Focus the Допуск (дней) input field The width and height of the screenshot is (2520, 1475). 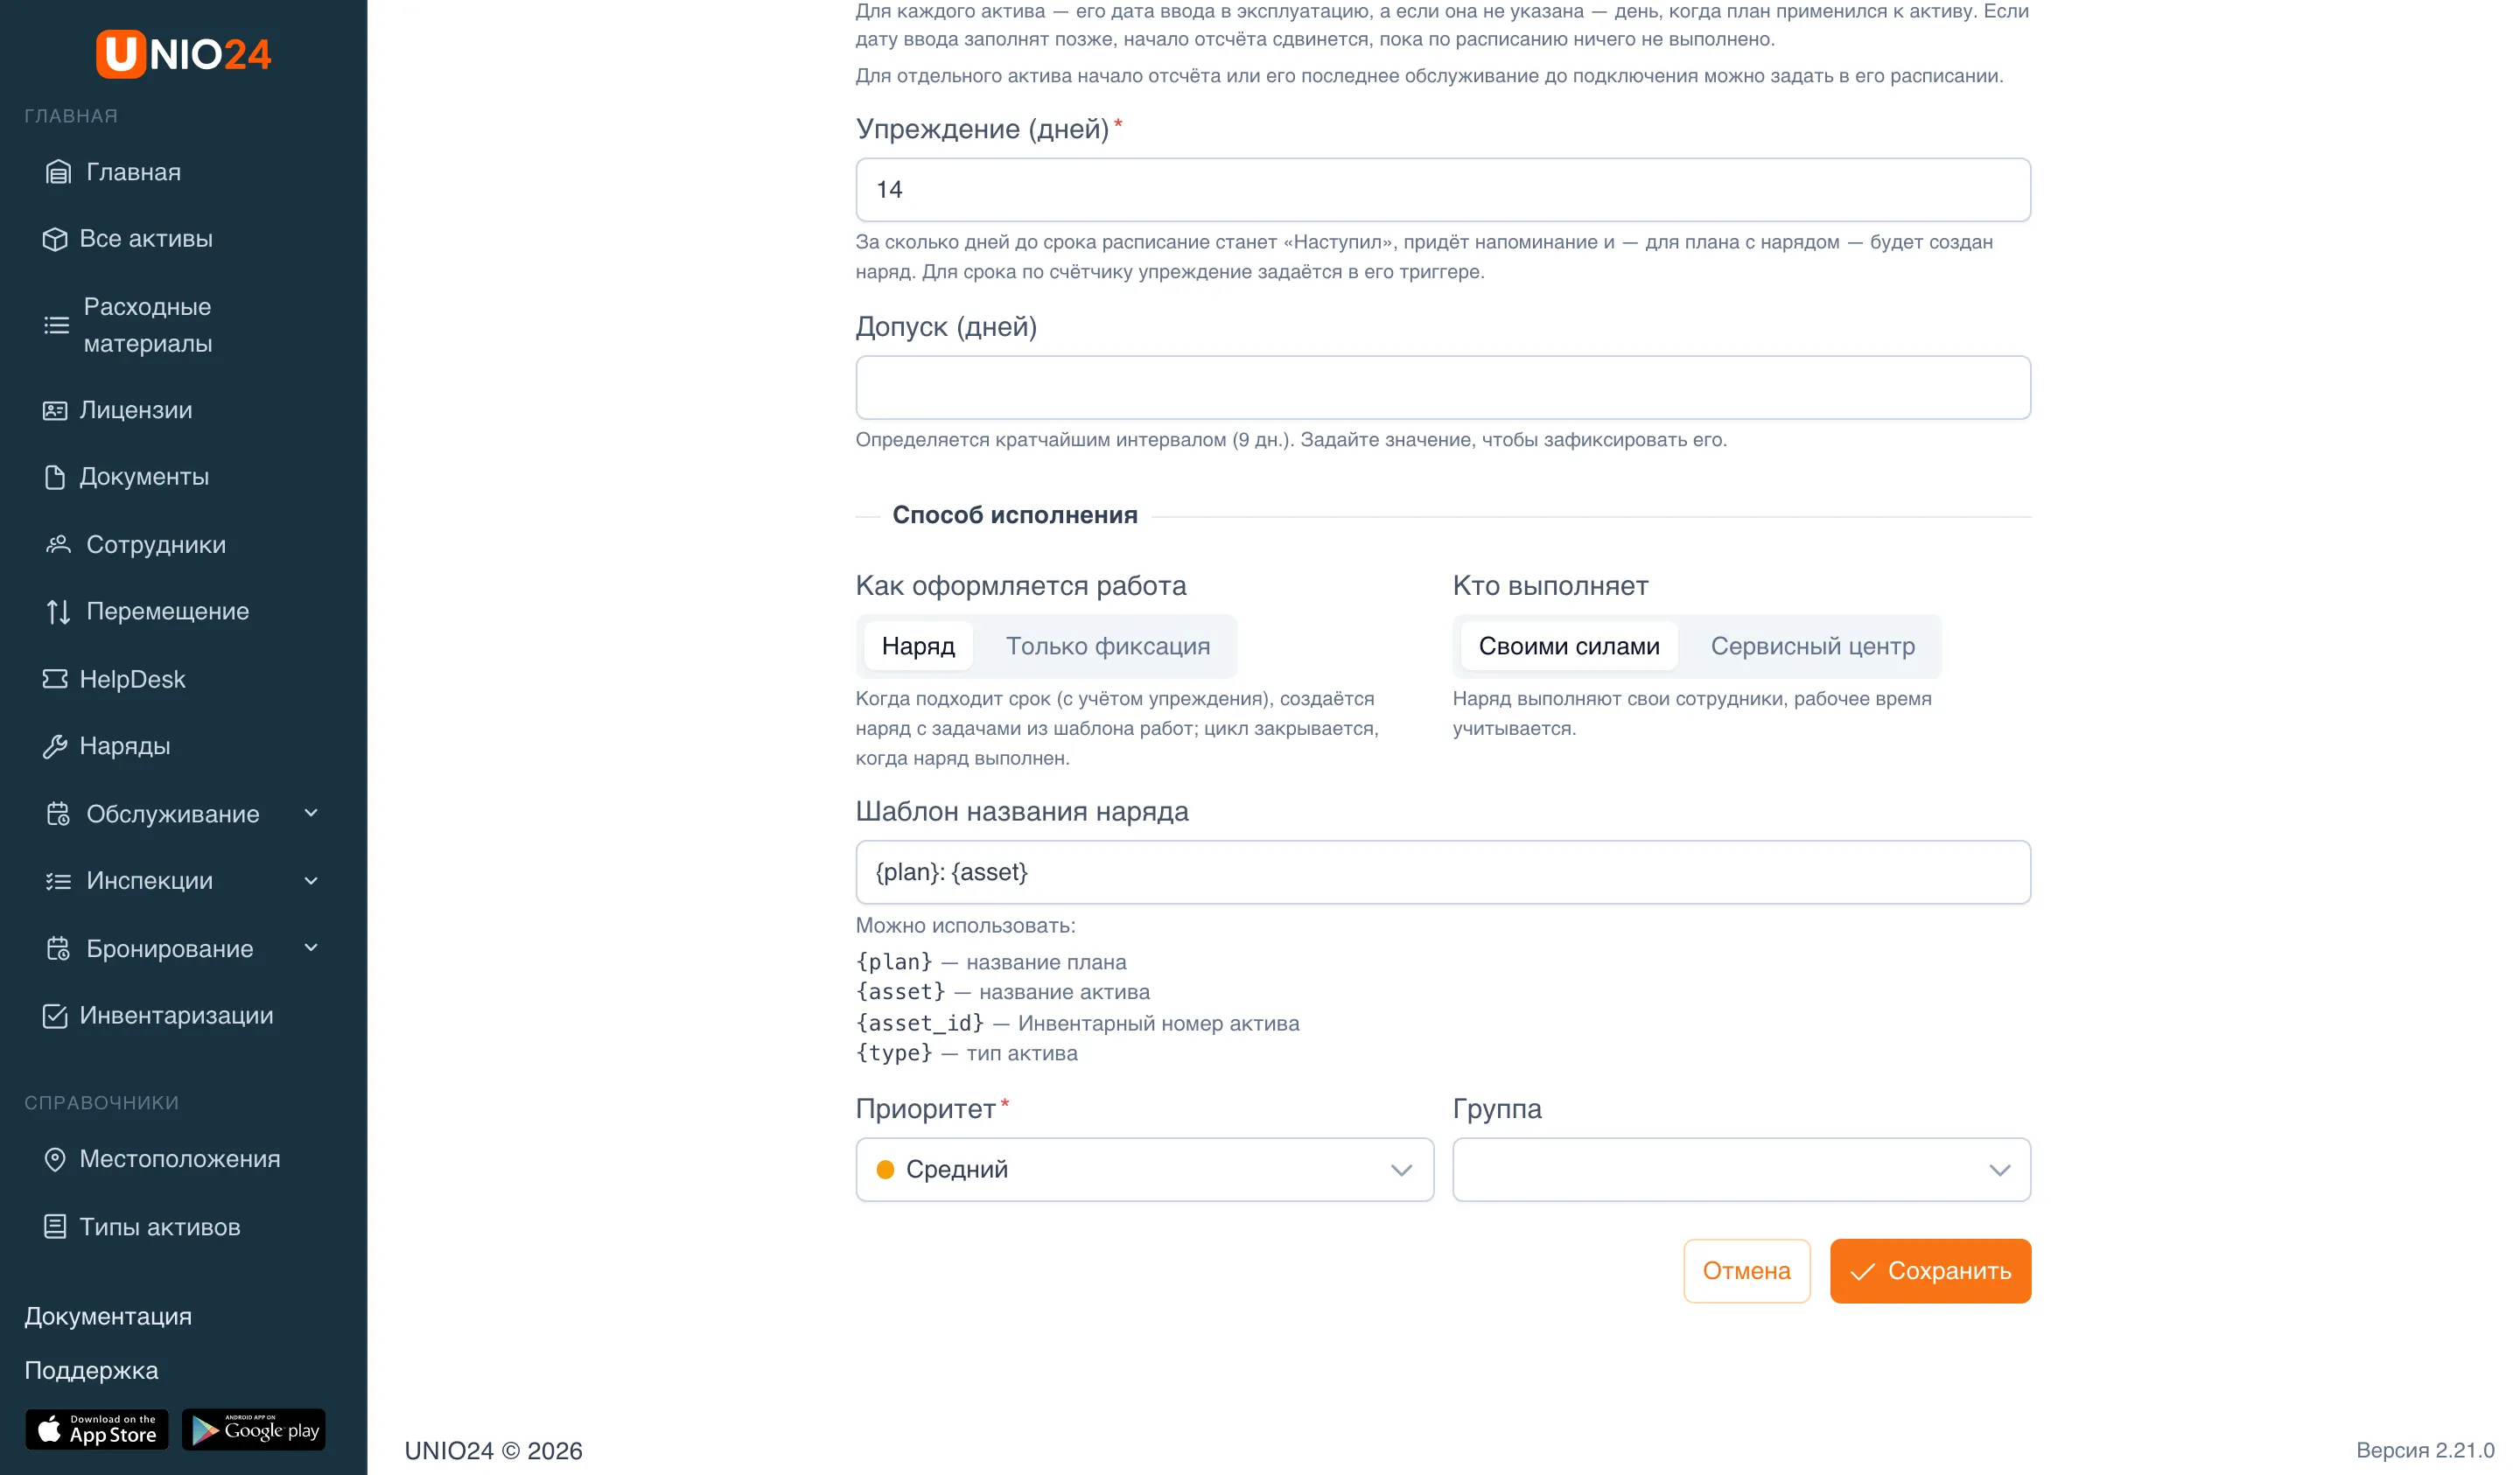[x=1443, y=388]
